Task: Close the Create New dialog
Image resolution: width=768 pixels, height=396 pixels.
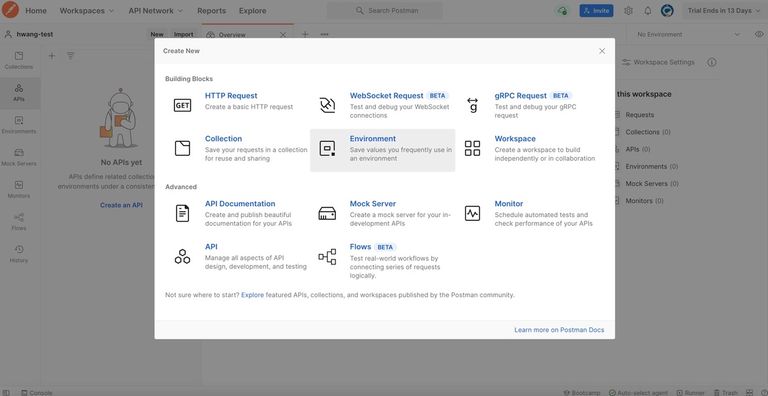Action: [602, 51]
